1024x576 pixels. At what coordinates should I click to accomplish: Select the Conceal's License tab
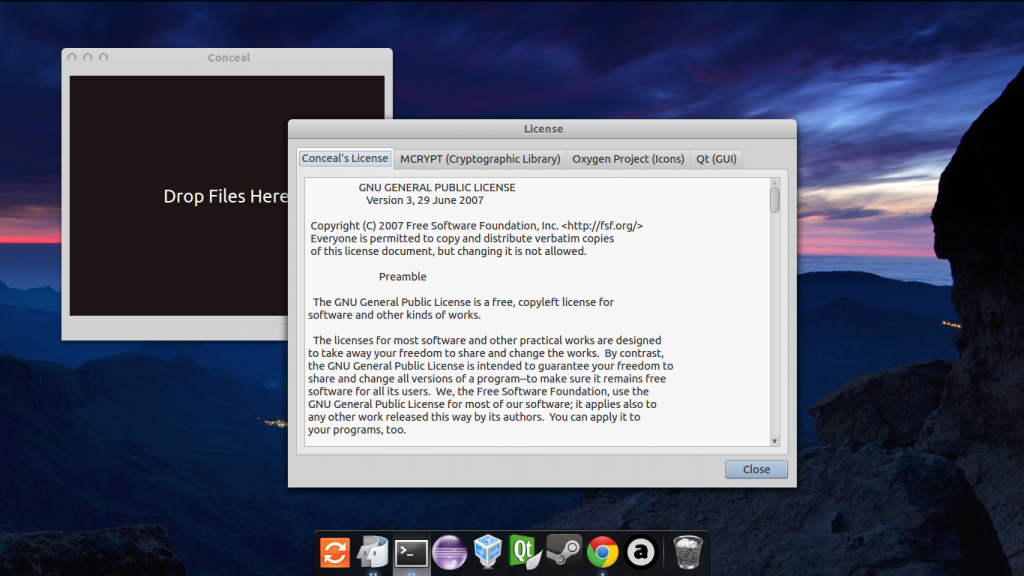[345, 158]
